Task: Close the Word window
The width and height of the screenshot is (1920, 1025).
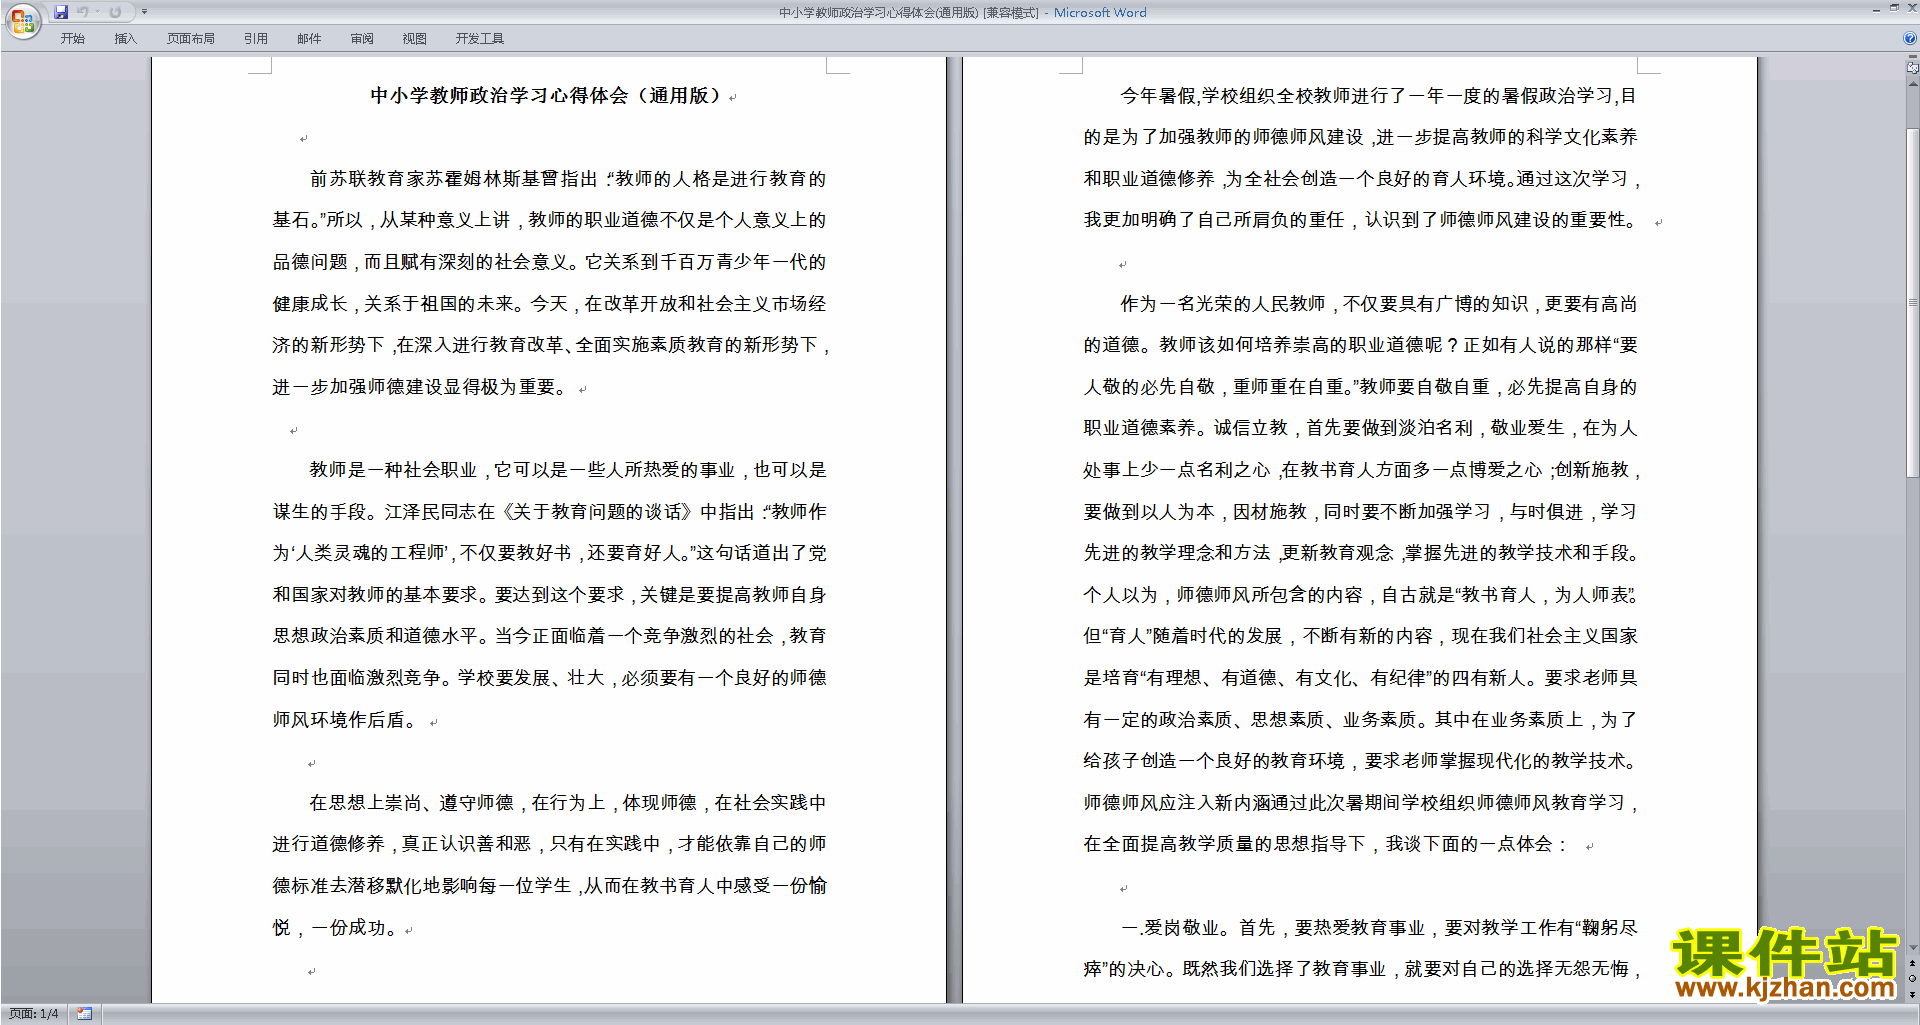Action: click(x=1912, y=9)
